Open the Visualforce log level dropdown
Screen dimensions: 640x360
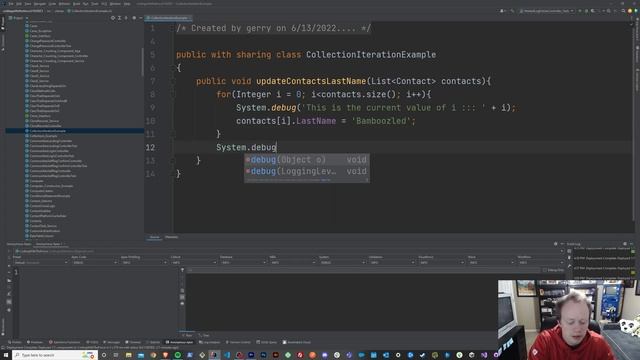(x=441, y=262)
